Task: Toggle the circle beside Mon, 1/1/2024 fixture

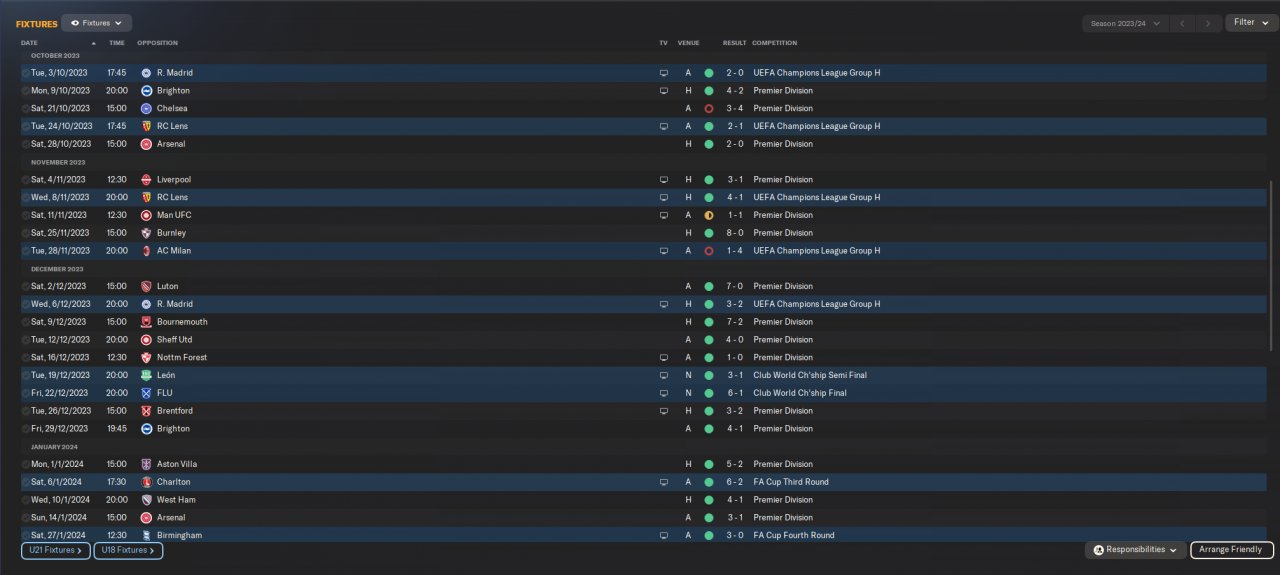Action: [26, 464]
